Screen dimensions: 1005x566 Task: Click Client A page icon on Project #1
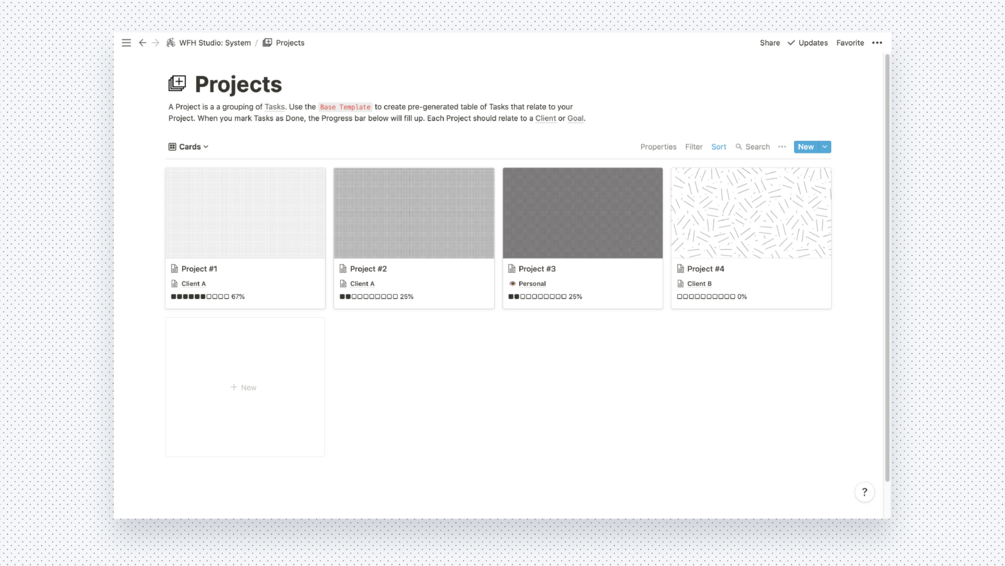174,283
